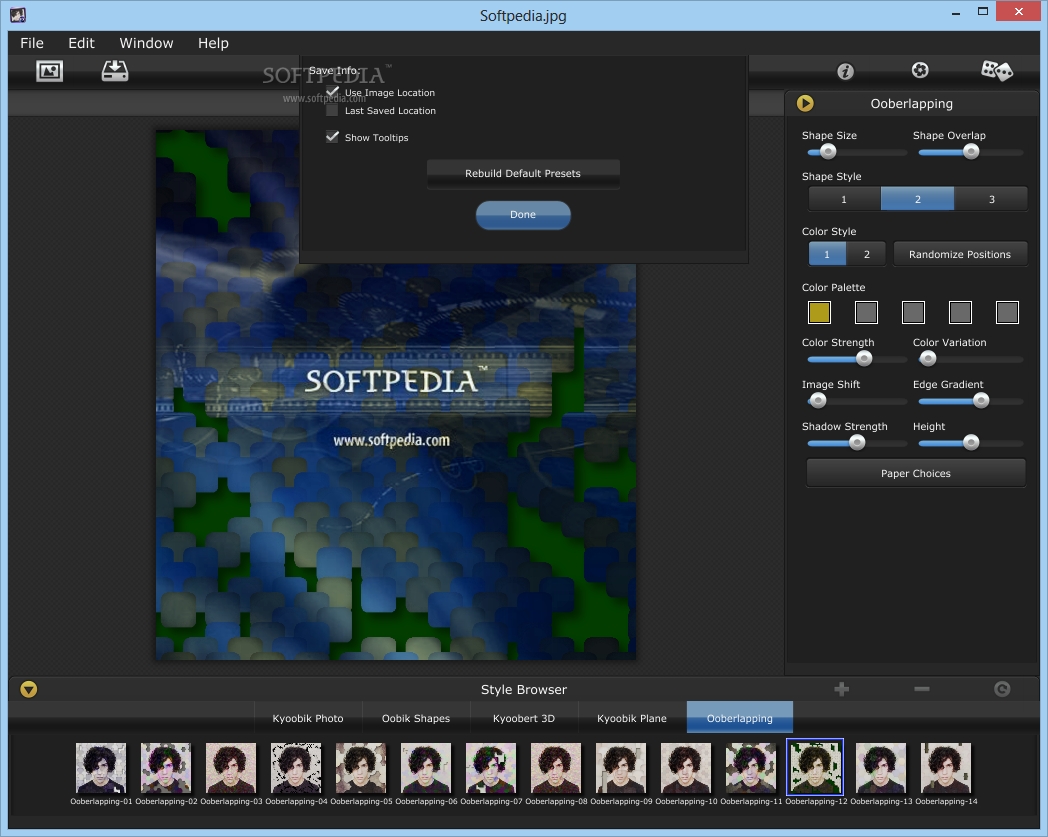The width and height of the screenshot is (1048, 837).
Task: Switch to Kyoobert 3D tab
Action: 524,718
